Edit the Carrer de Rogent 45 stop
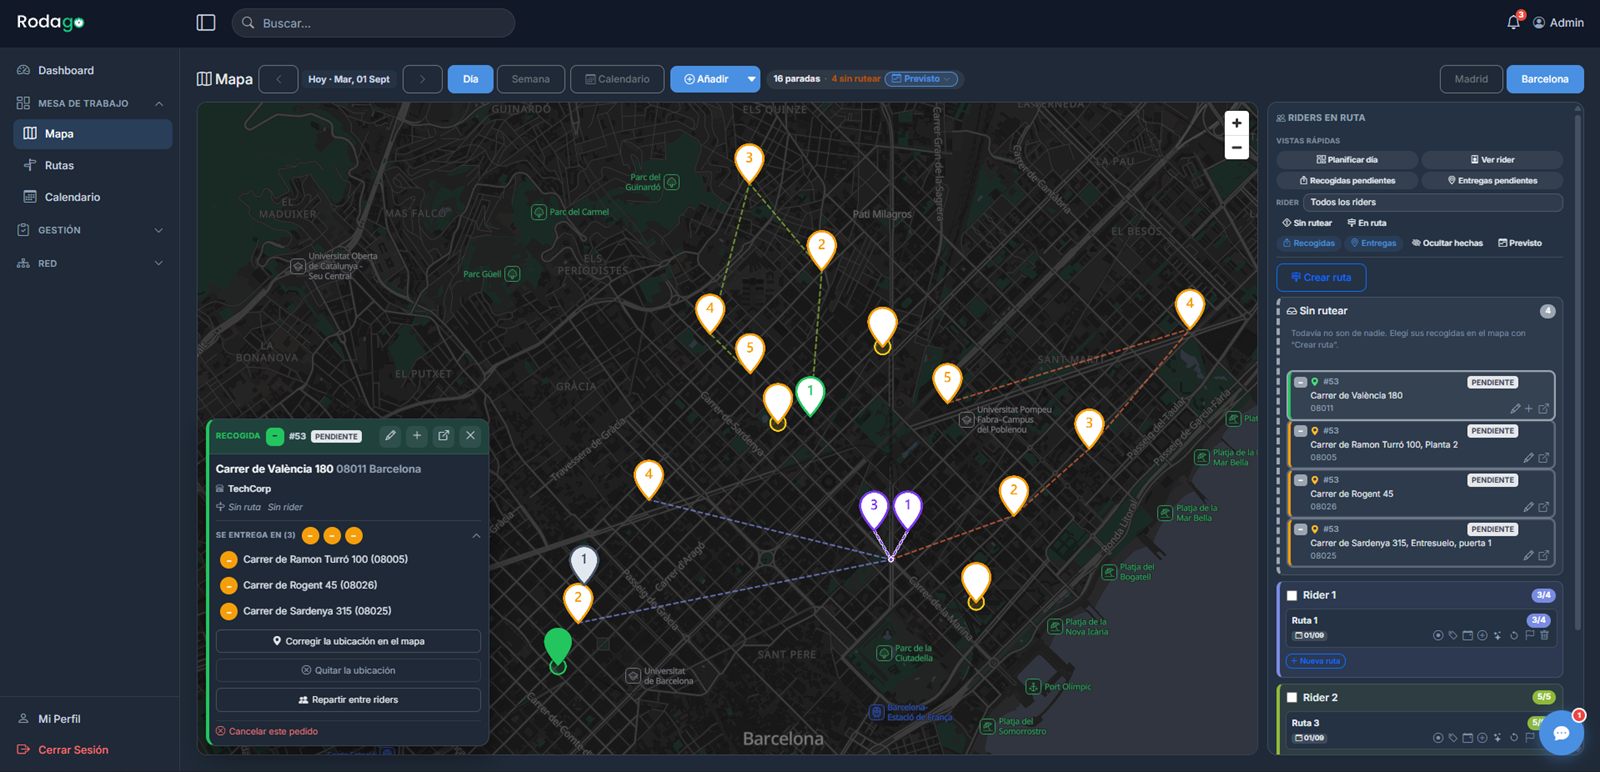This screenshot has height=772, width=1600. (1528, 507)
